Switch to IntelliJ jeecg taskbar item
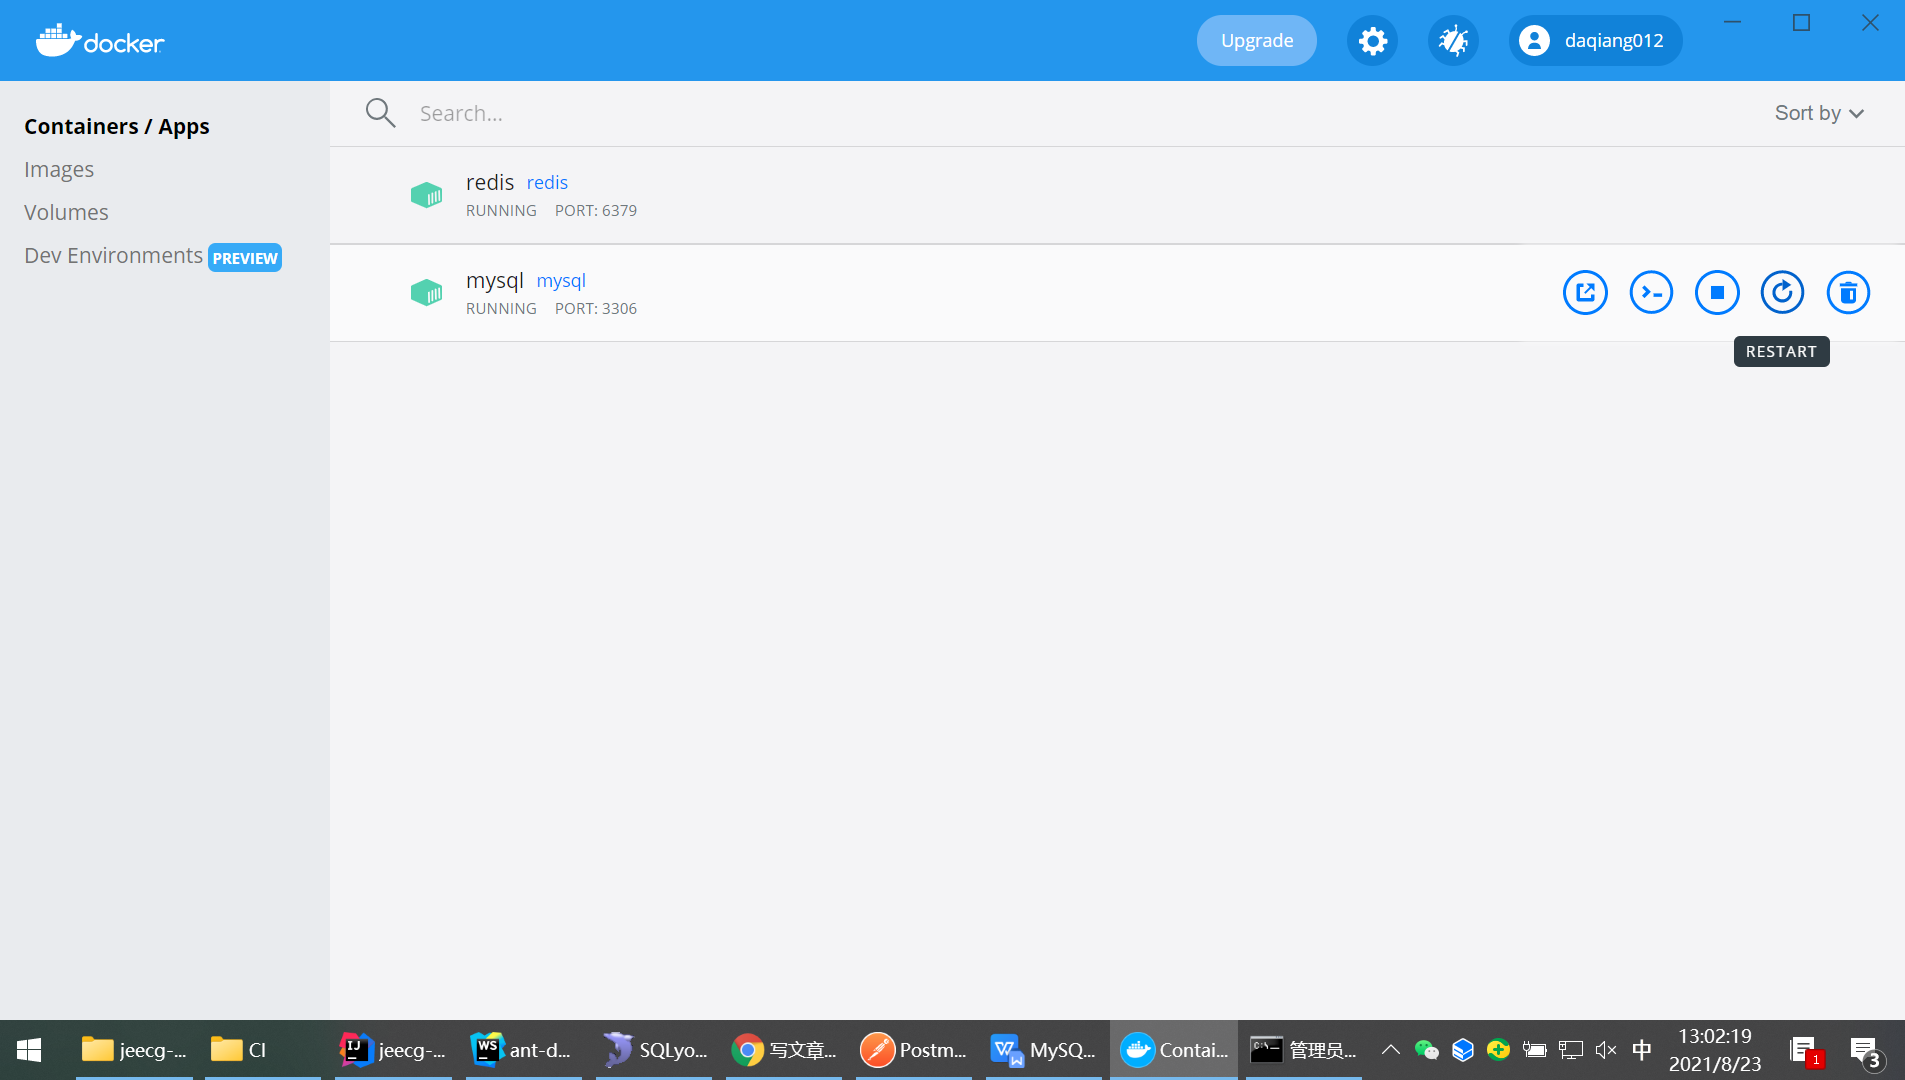 (393, 1050)
